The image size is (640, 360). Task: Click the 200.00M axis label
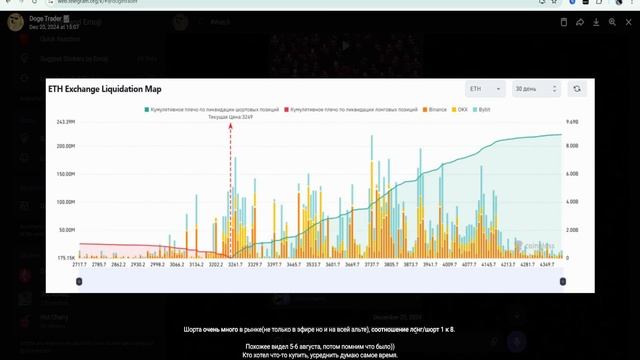coord(66,146)
